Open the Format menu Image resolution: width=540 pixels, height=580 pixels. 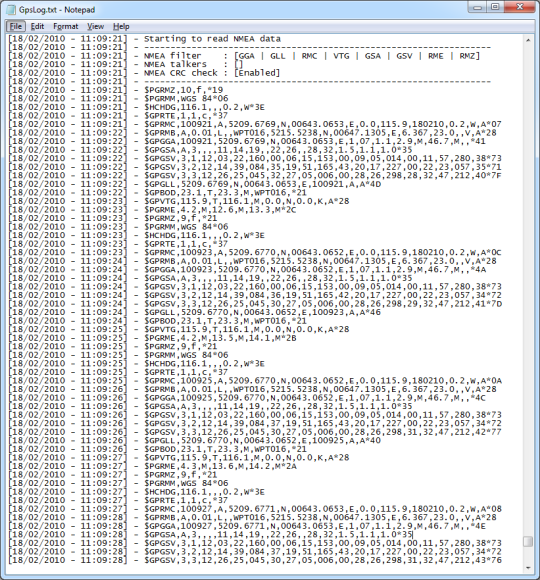66,26
